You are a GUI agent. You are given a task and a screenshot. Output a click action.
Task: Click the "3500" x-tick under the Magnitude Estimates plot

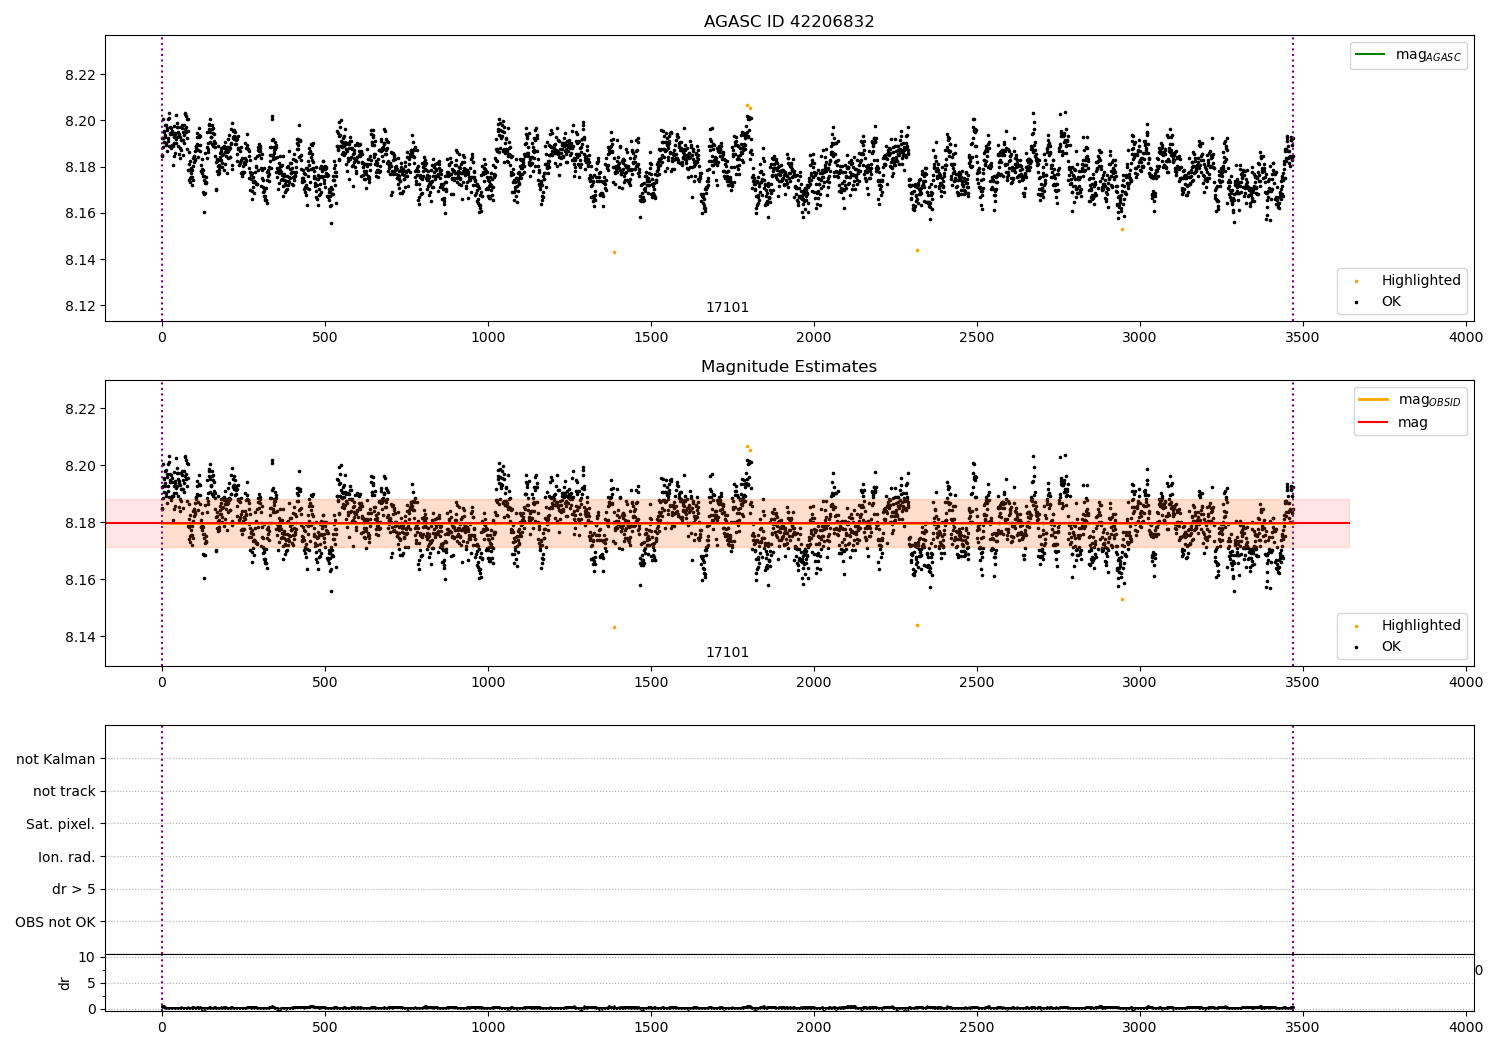coord(1303,682)
